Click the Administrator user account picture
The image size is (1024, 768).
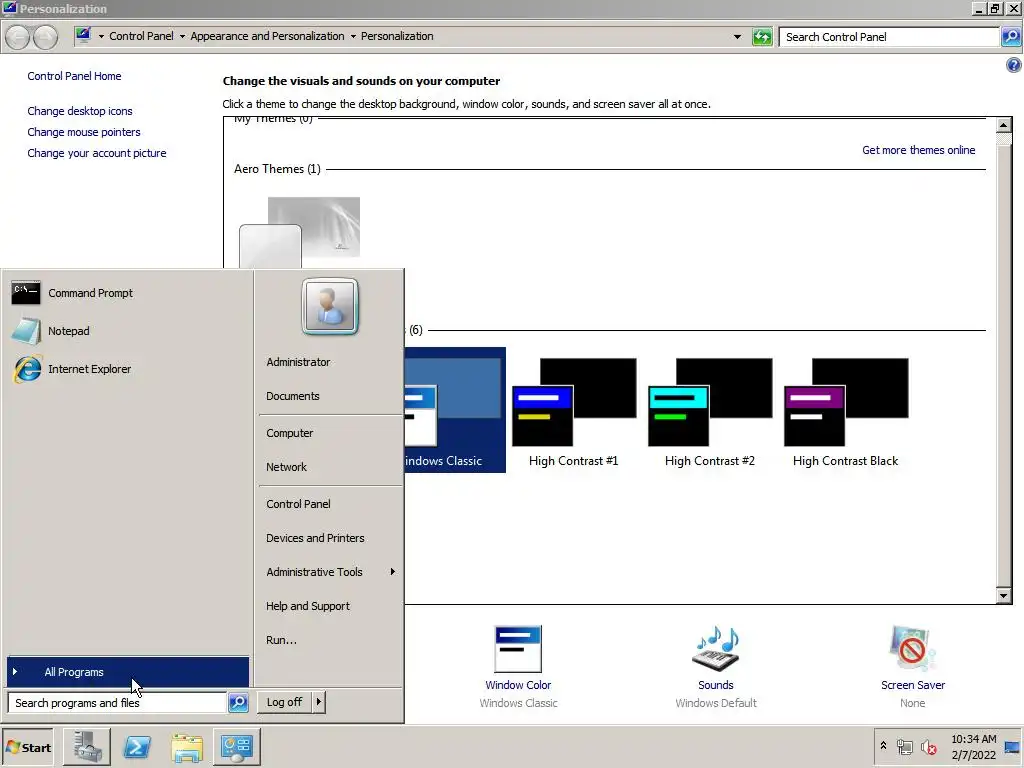coord(330,306)
